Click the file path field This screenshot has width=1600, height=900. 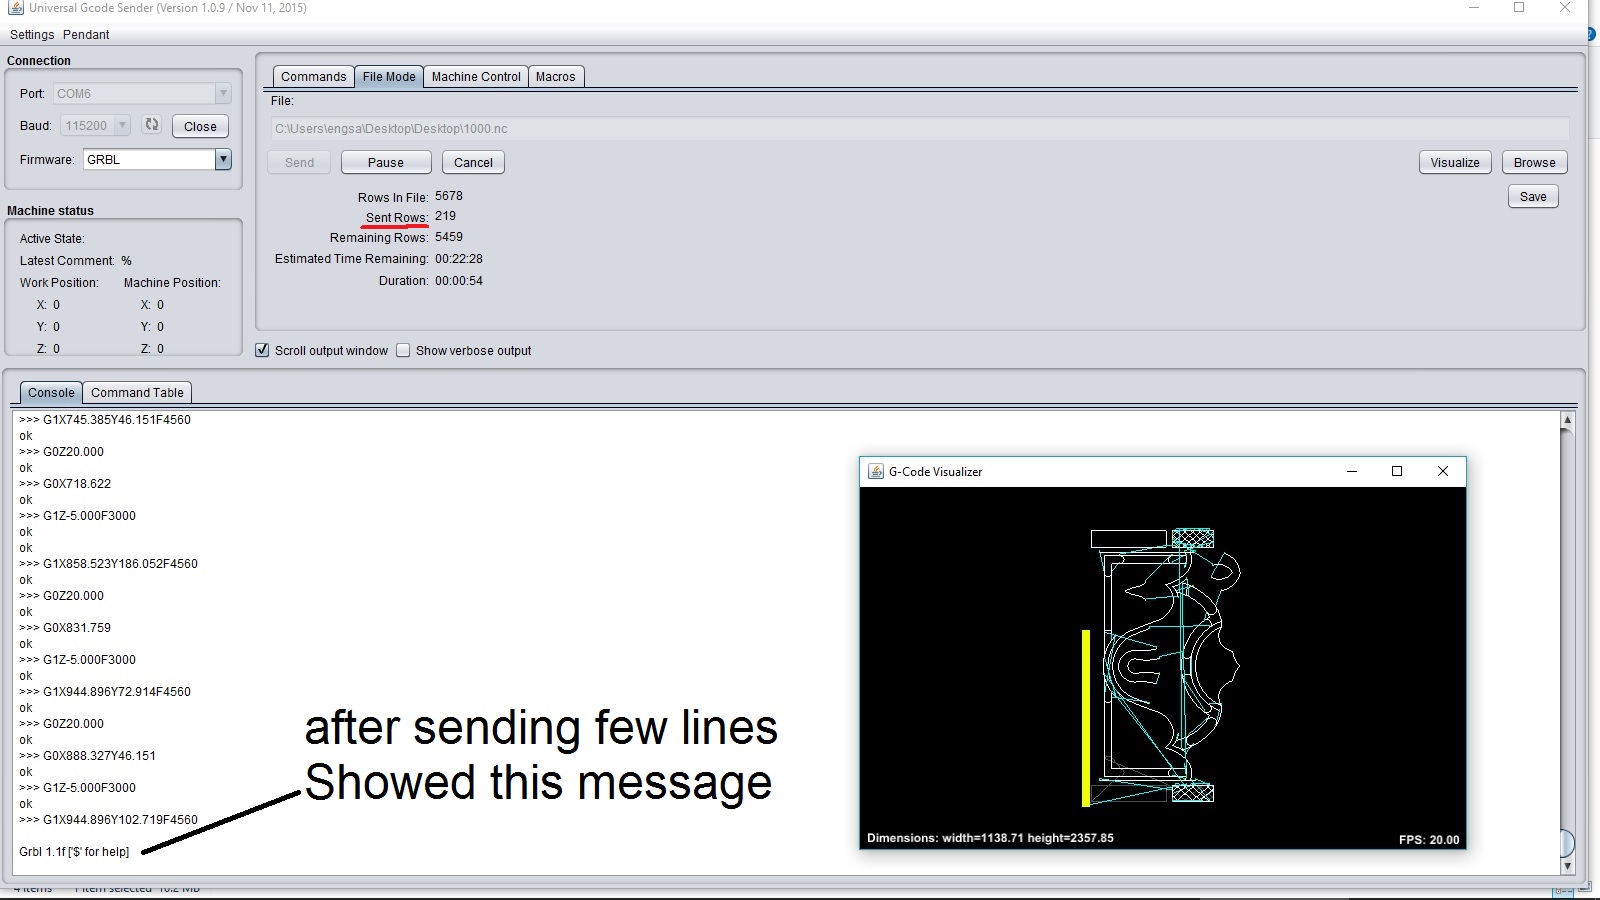[x=919, y=128]
